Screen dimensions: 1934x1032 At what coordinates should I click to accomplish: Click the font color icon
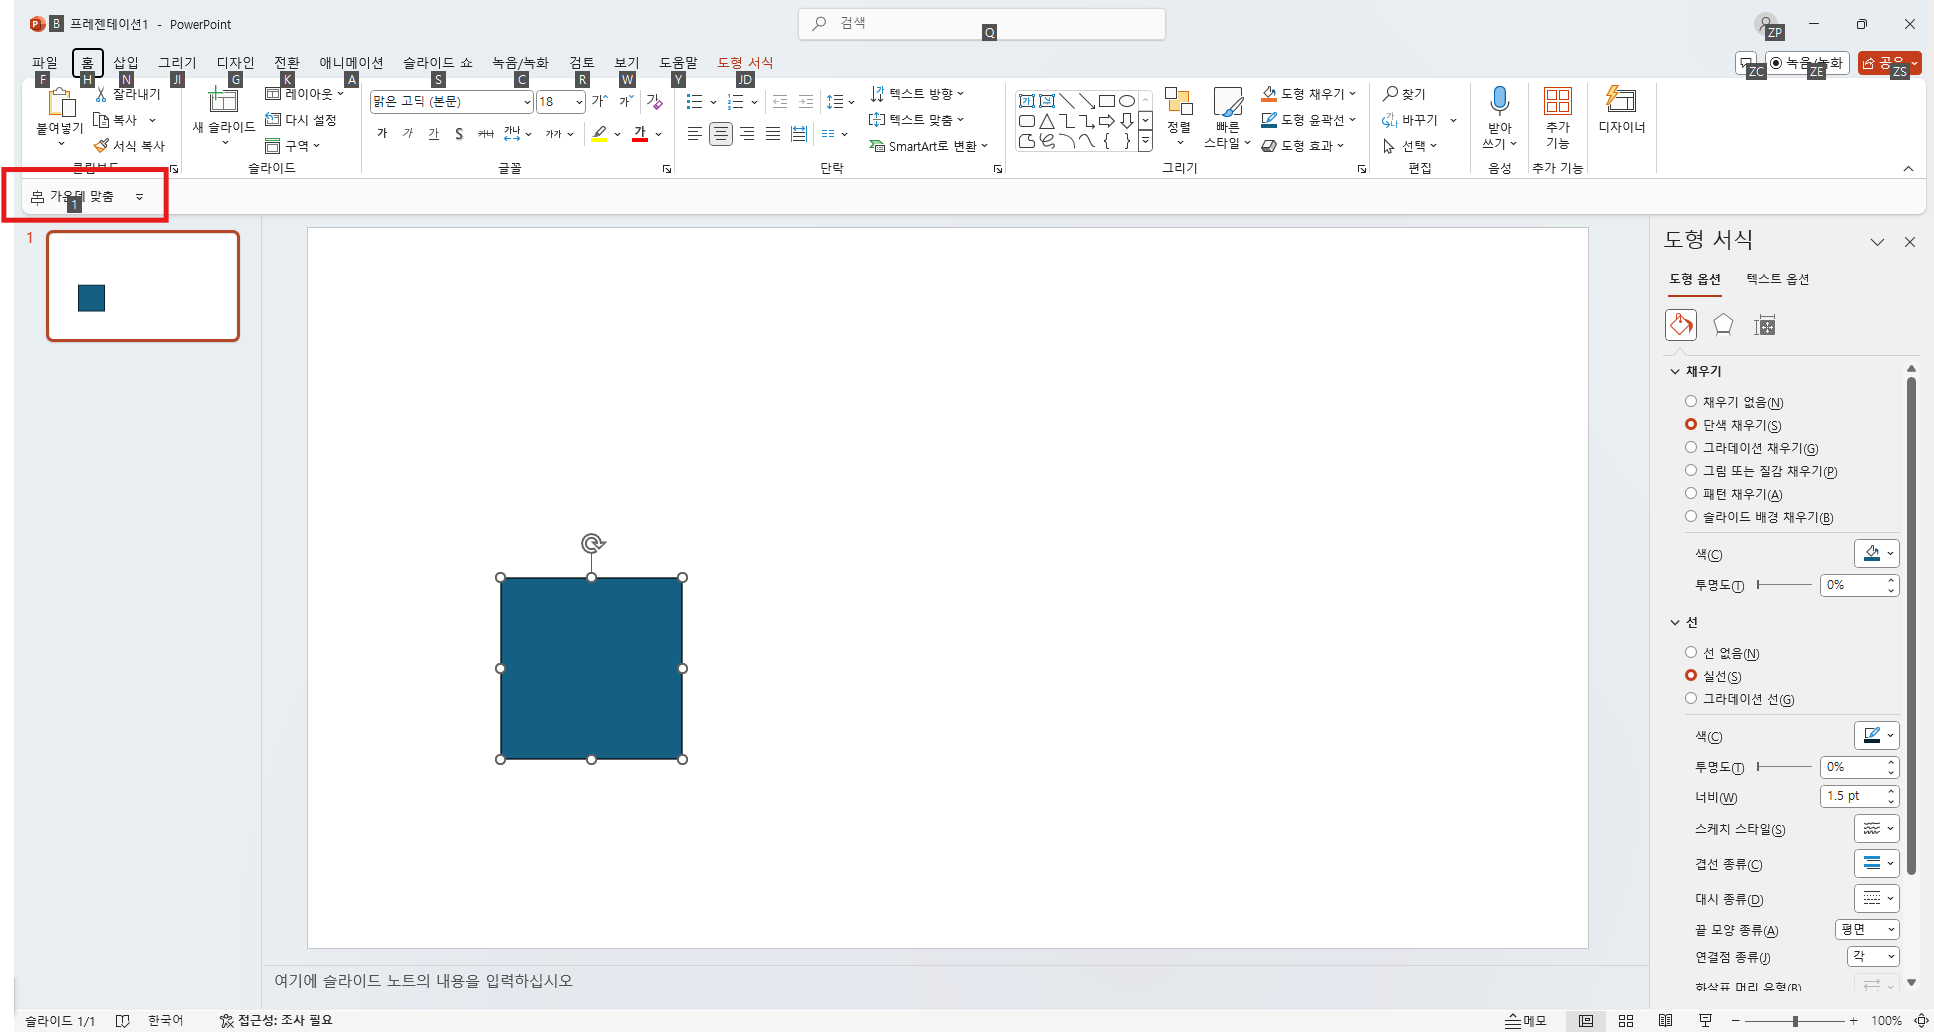coord(640,134)
